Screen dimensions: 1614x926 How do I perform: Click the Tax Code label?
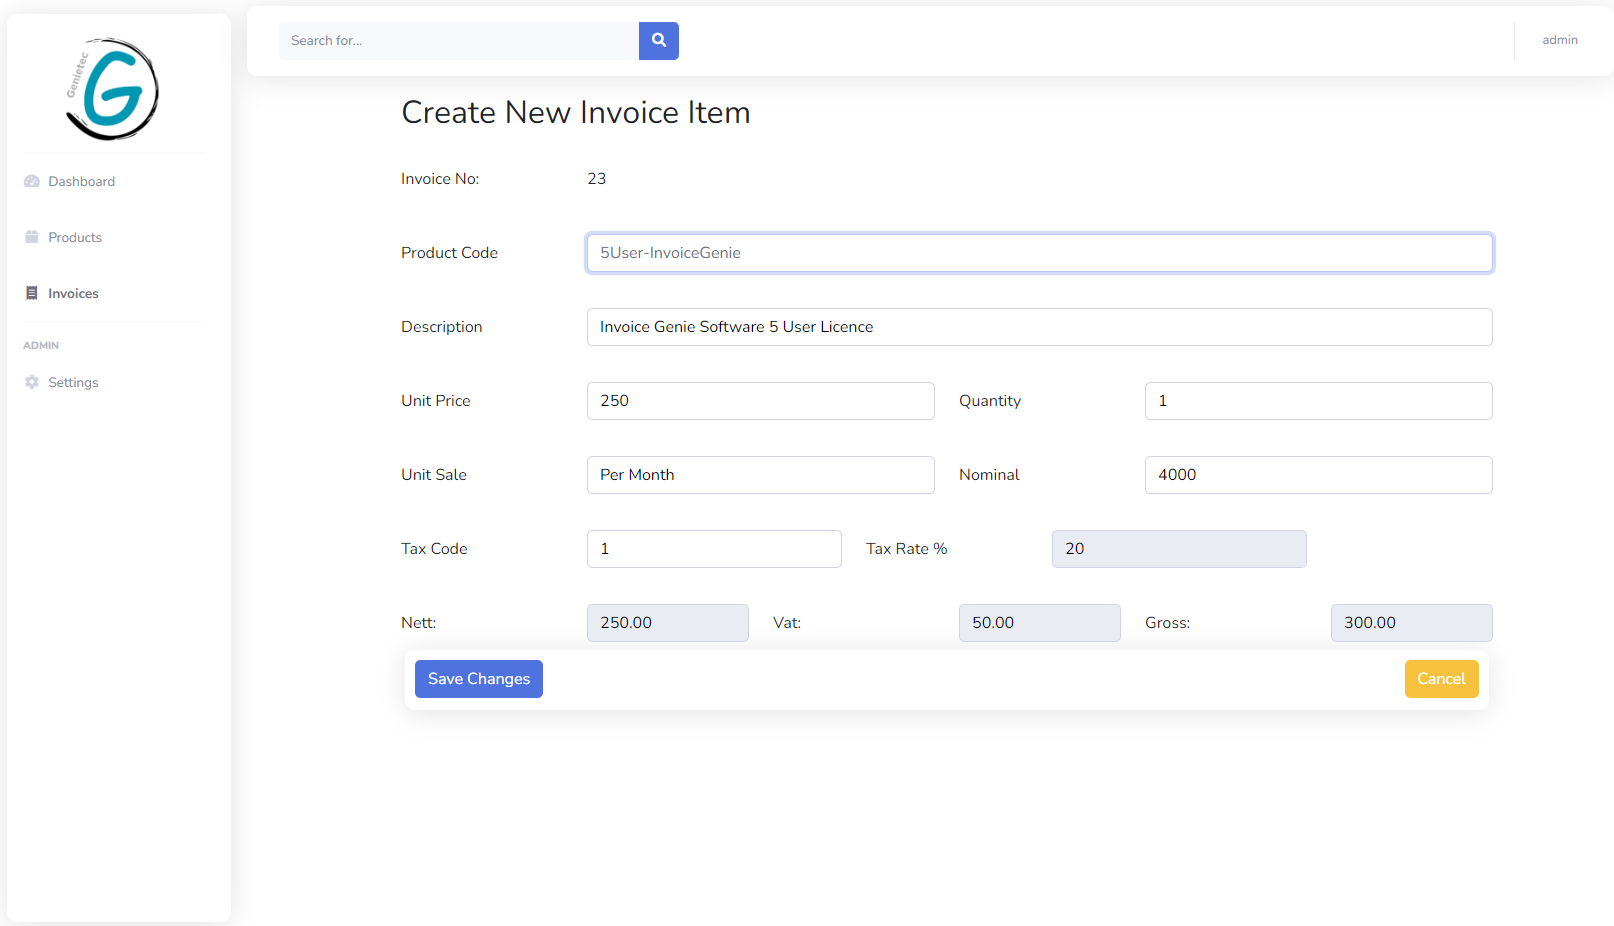(434, 549)
